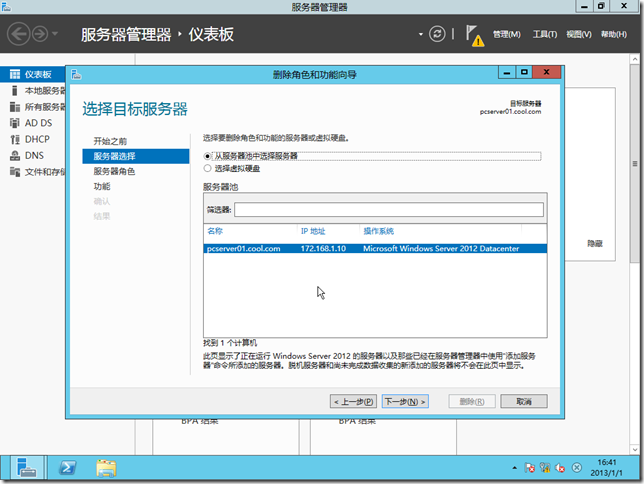644x484 pixels.
Task: Click Server Manager icon in the taskbar
Action: point(27,468)
